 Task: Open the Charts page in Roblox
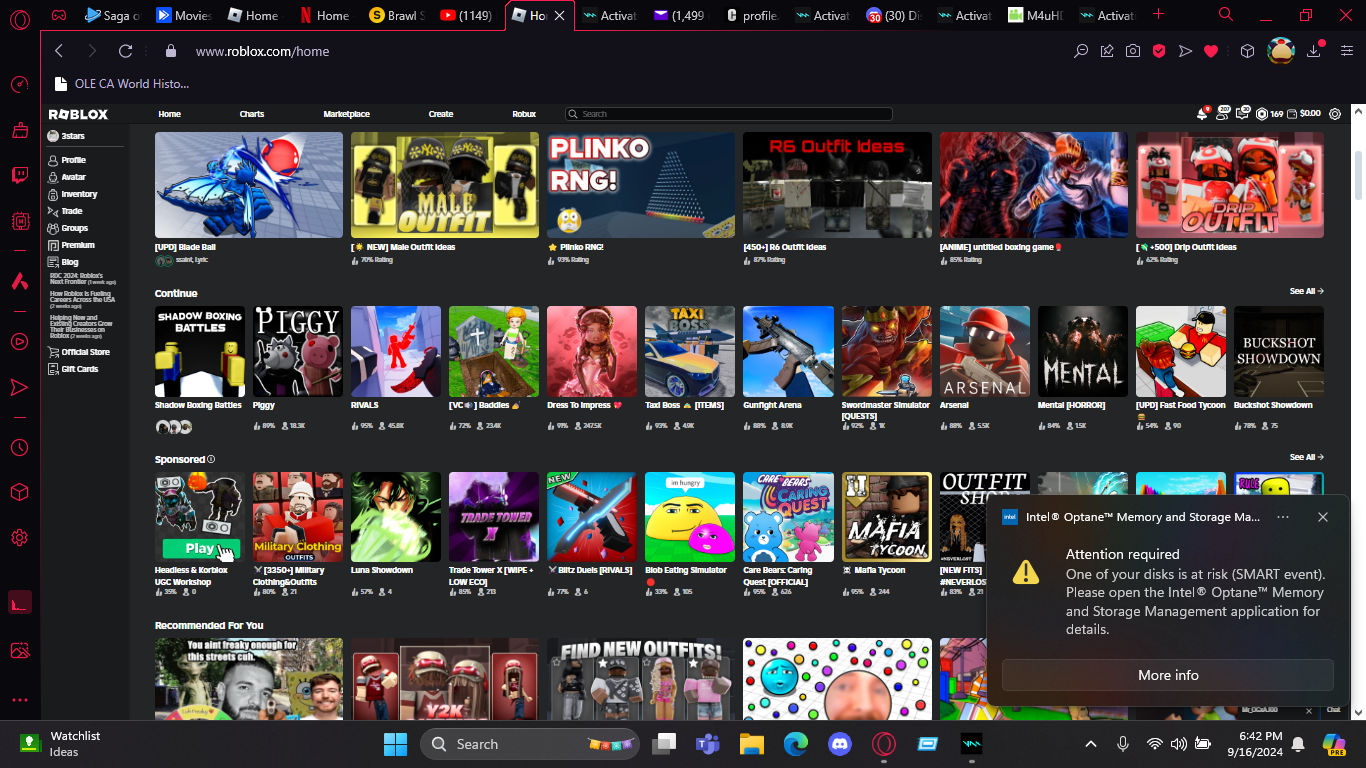point(252,114)
